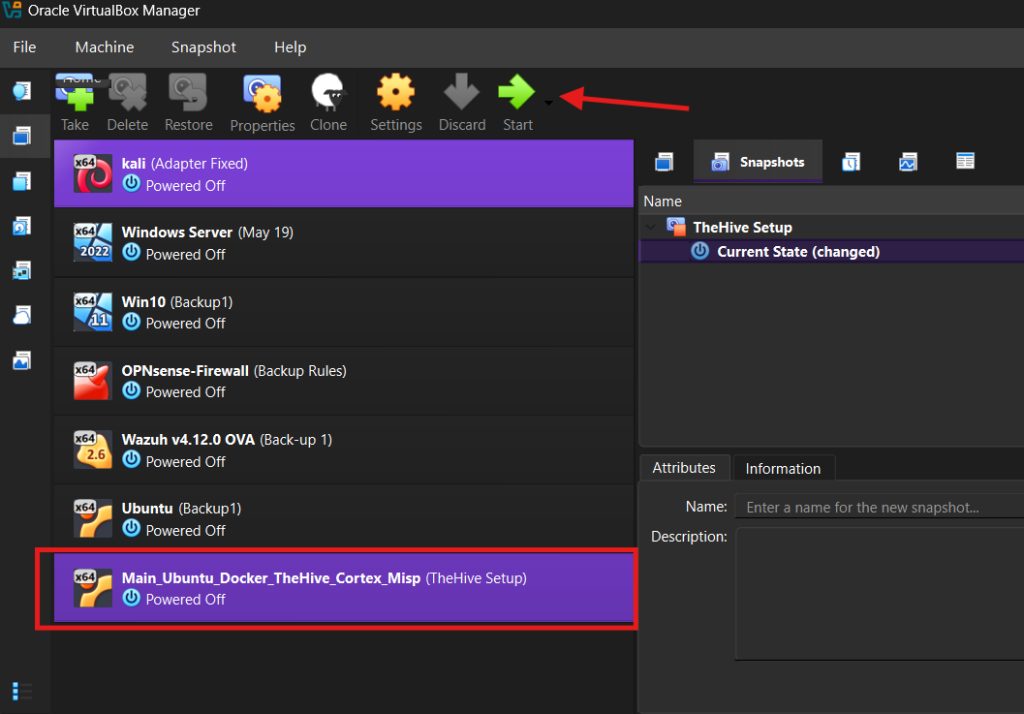The width and height of the screenshot is (1024, 714).
Task: Click the Discard saved state icon
Action: pos(461,96)
